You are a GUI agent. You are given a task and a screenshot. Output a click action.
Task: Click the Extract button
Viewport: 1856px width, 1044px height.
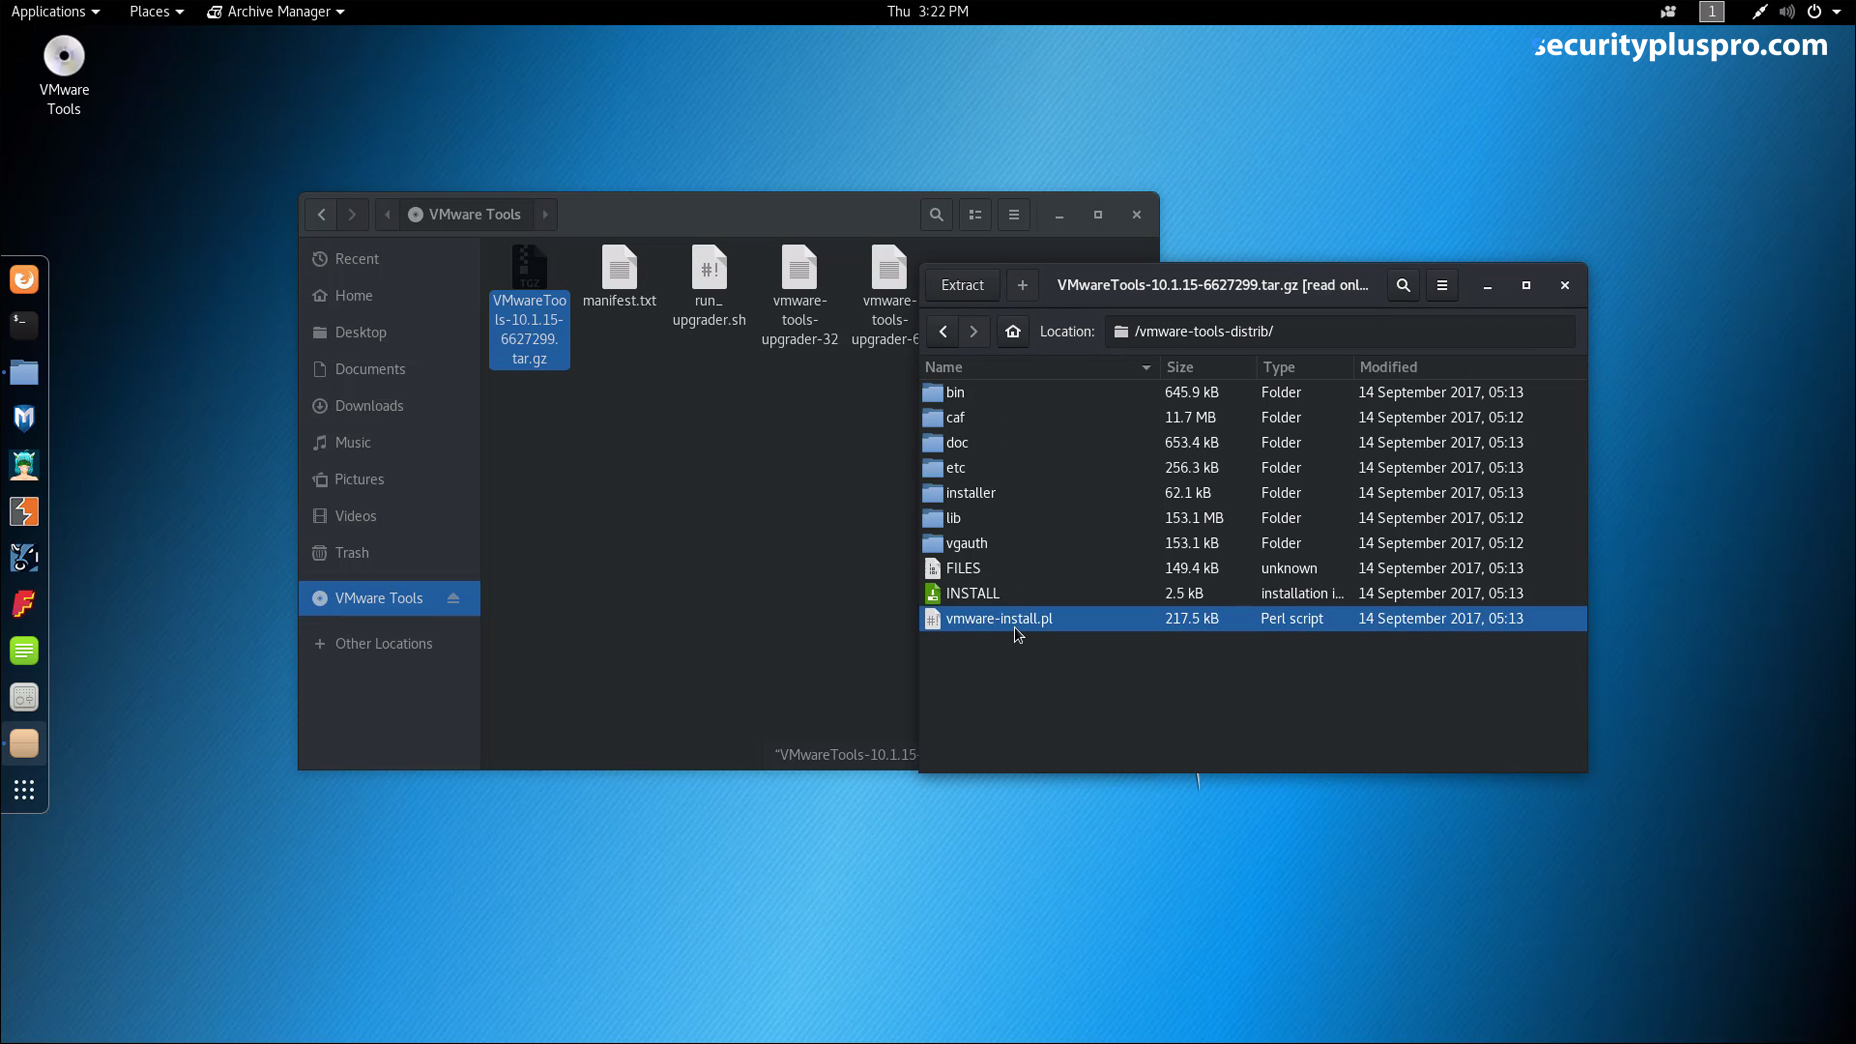(961, 285)
